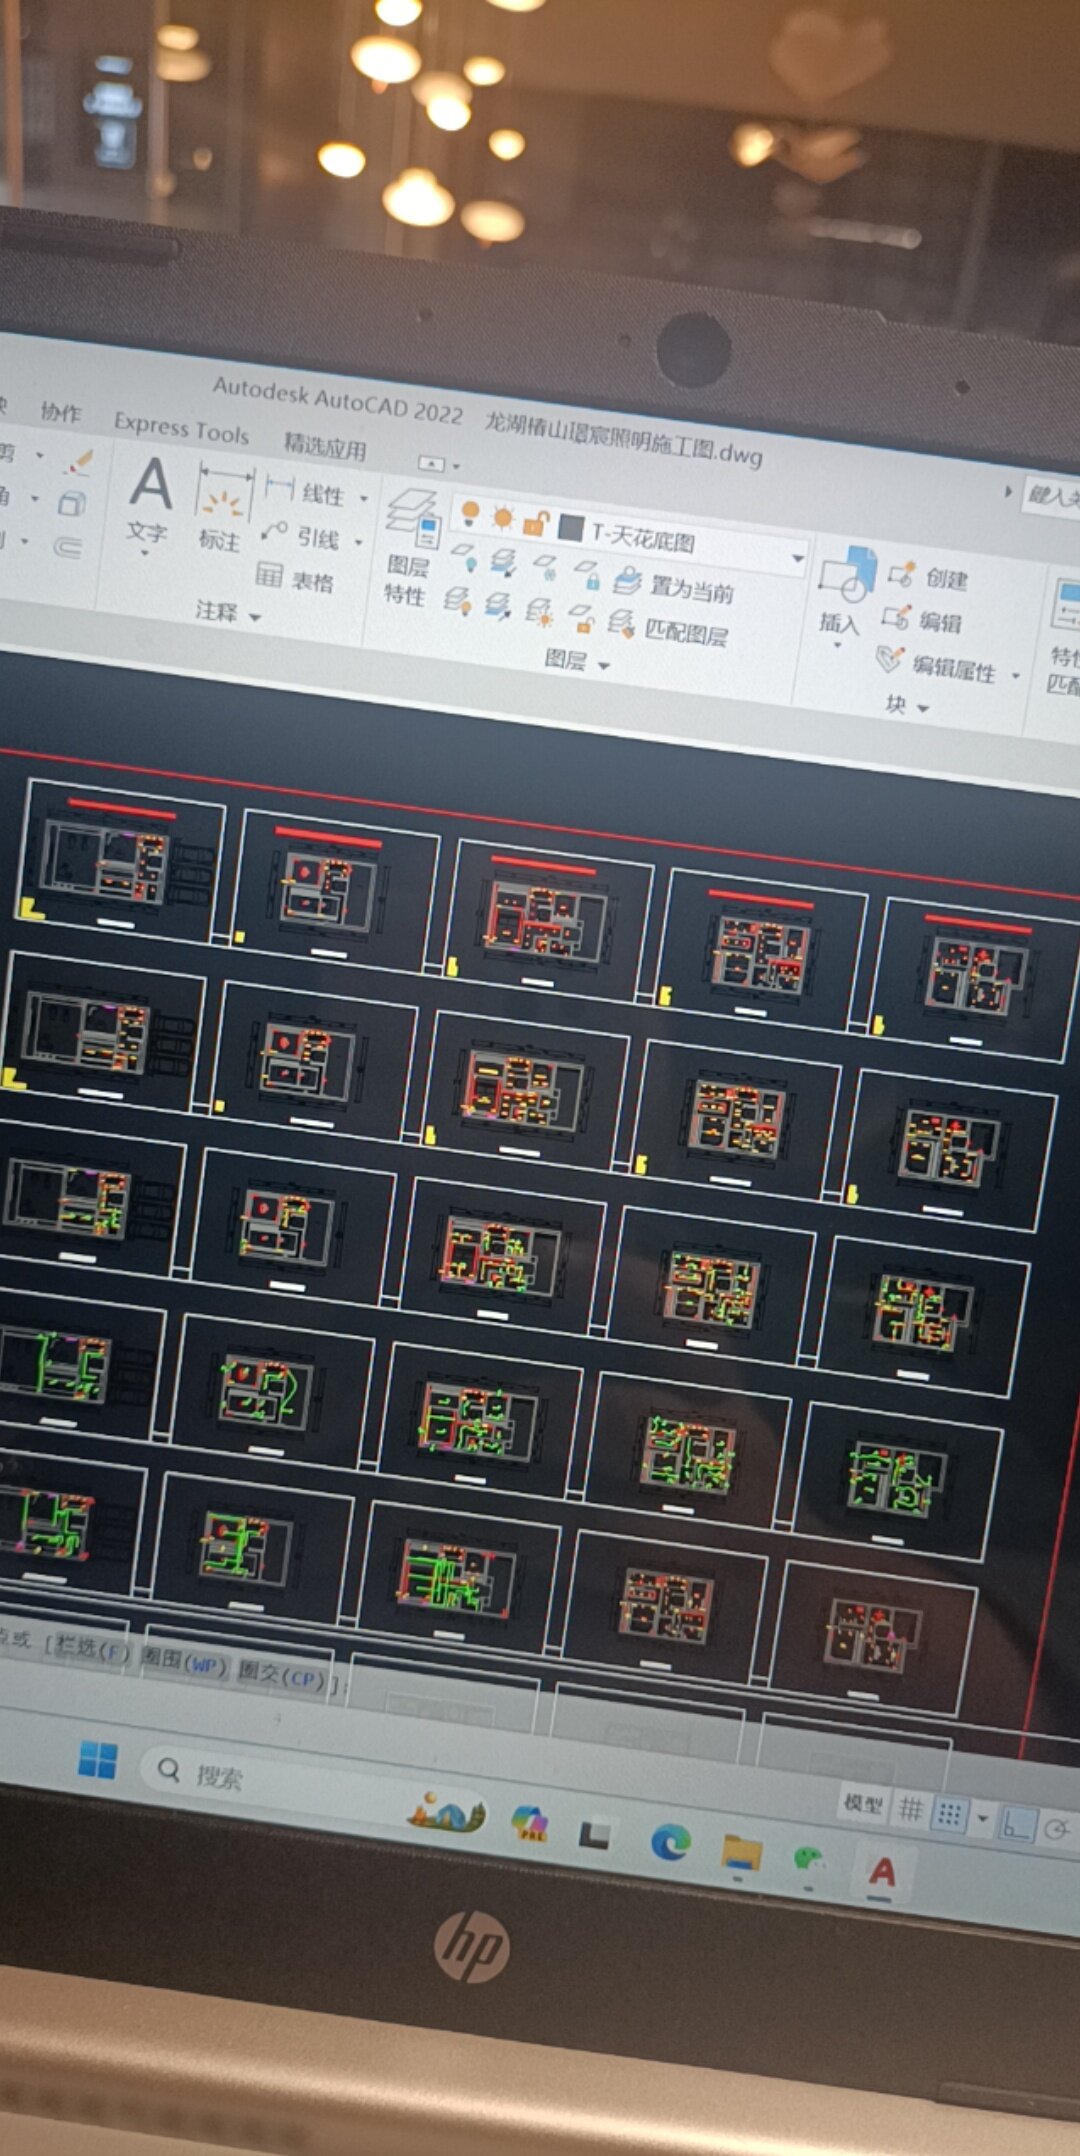The height and width of the screenshot is (2156, 1080).
Task: Choose the 圈交(CP) command option
Action: click(282, 1677)
